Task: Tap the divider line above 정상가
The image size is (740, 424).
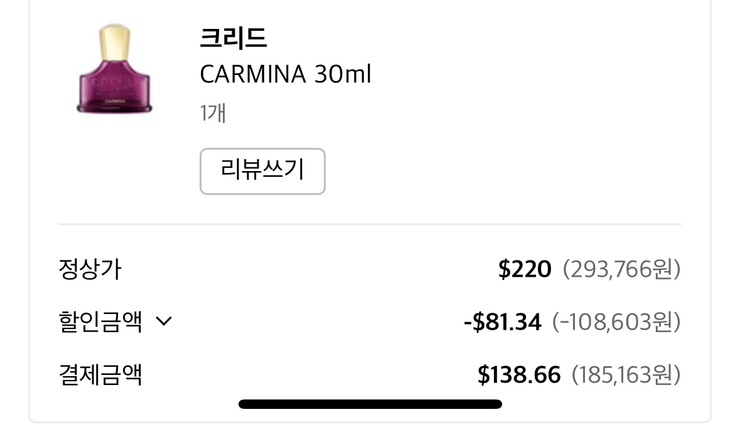Action: (370, 224)
